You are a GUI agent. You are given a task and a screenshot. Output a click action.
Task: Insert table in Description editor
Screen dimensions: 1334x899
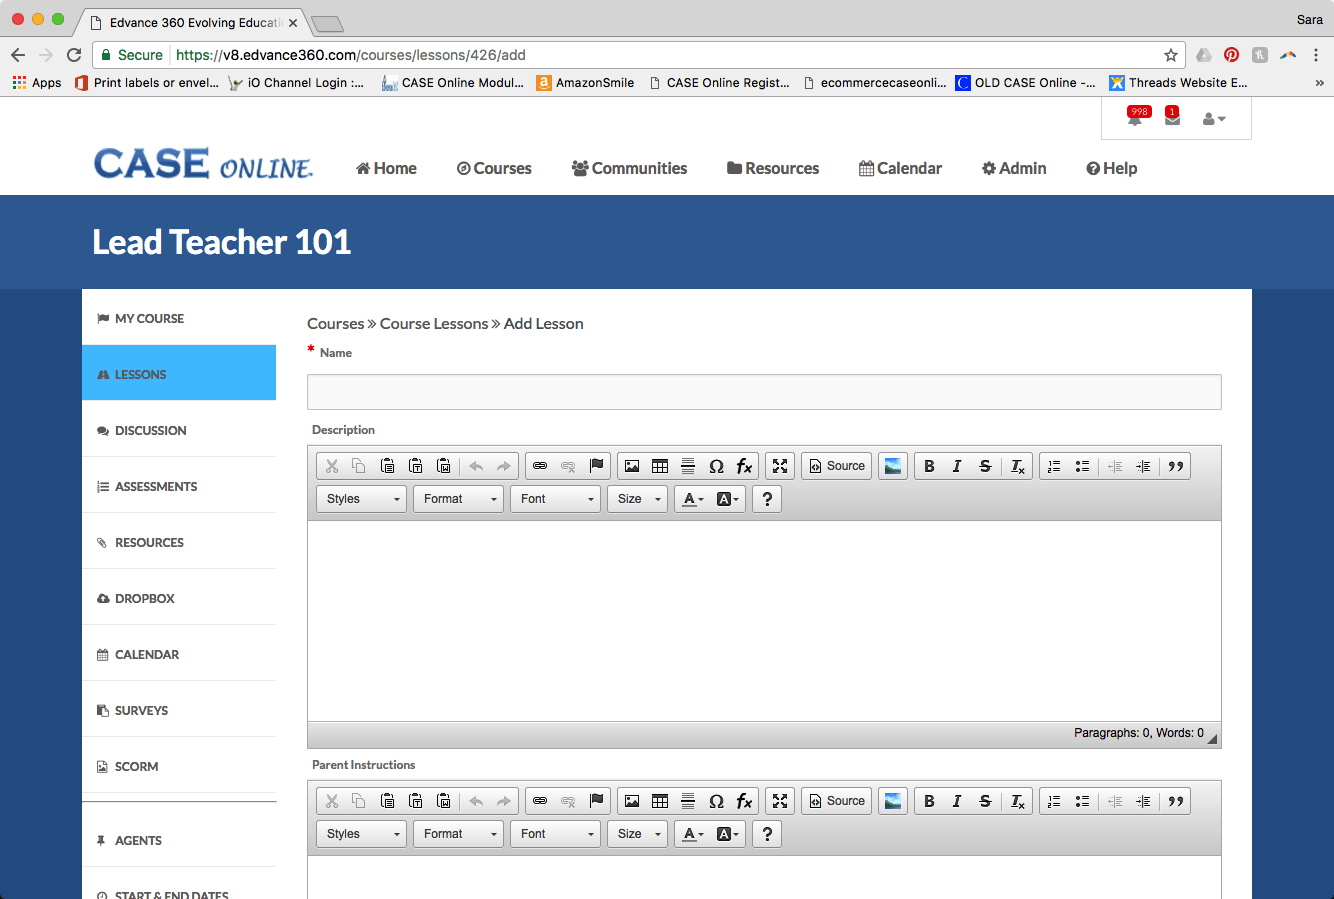click(x=660, y=466)
